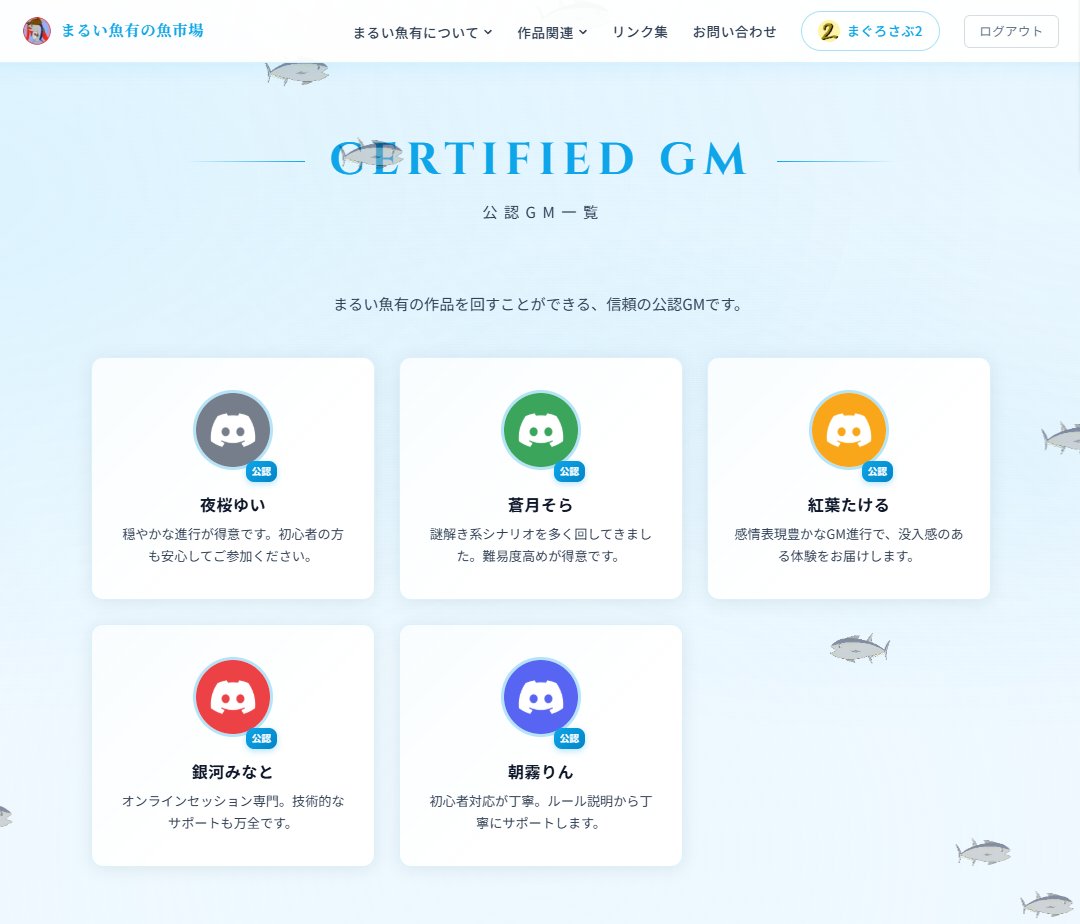The image size is (1080, 924).
Task: Click the CERTIFIED GM heading
Action: (x=539, y=159)
